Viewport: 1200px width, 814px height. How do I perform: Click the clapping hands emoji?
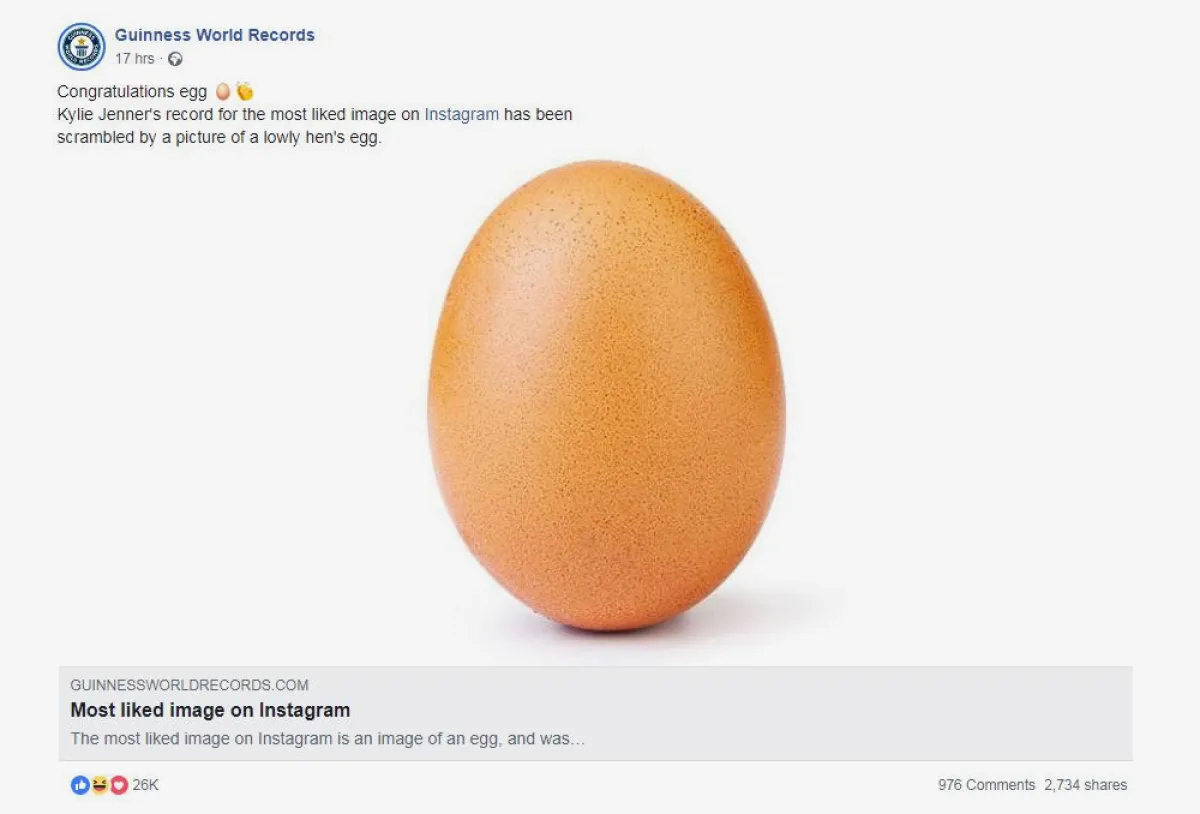244,91
